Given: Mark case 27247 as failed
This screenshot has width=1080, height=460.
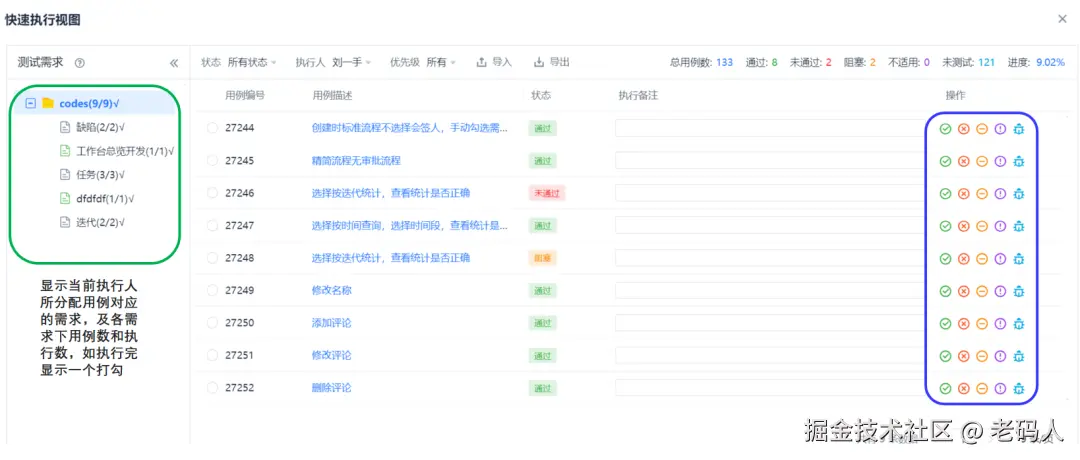Looking at the screenshot, I should pos(964,226).
